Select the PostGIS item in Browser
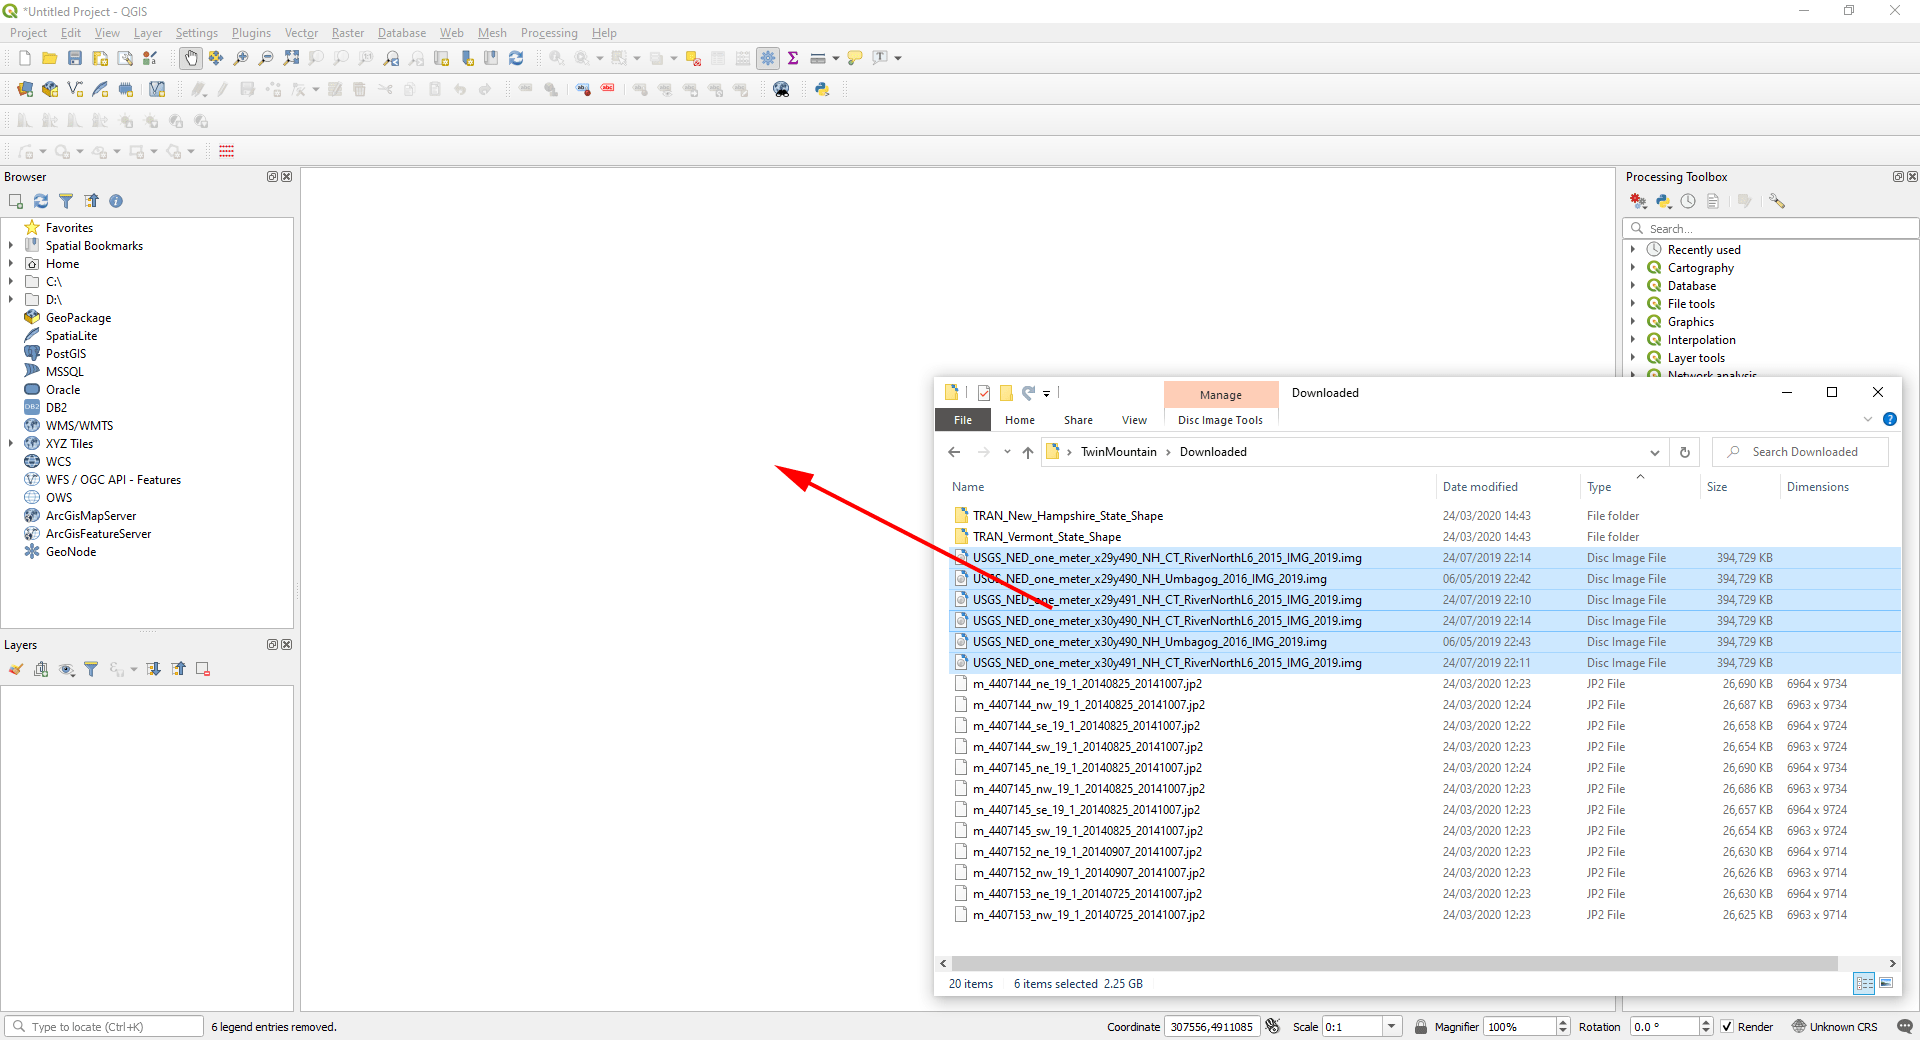 coord(66,353)
